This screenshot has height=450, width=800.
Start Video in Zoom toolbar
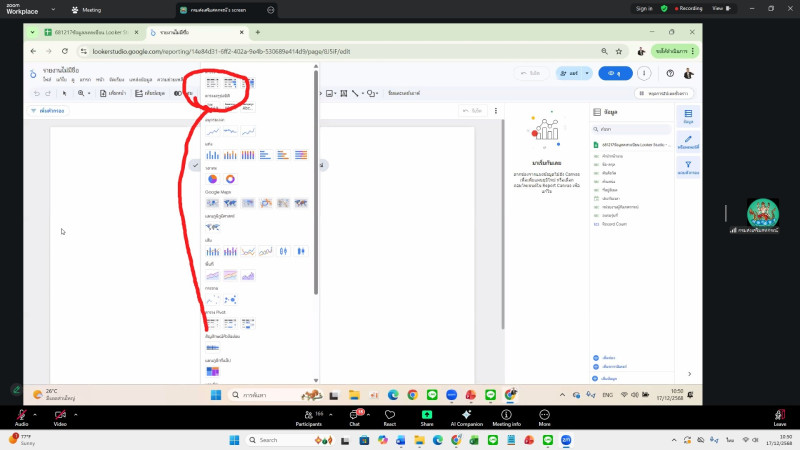[x=59, y=416]
